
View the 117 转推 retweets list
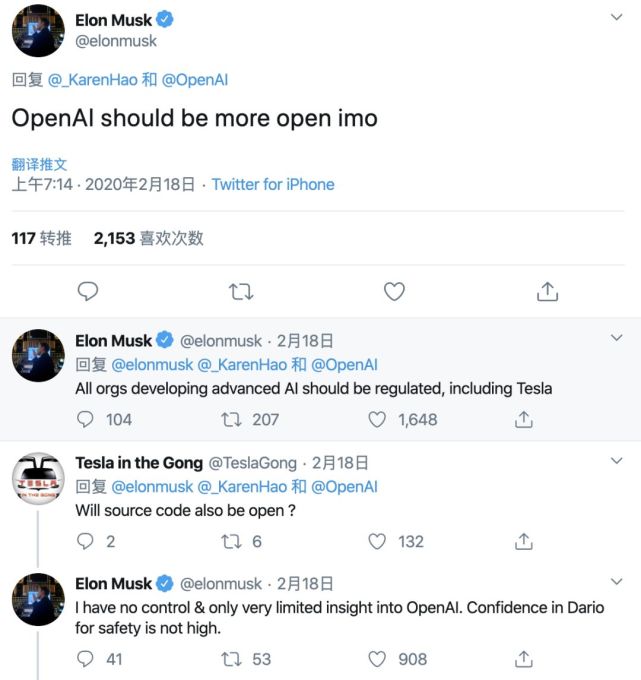pos(41,238)
